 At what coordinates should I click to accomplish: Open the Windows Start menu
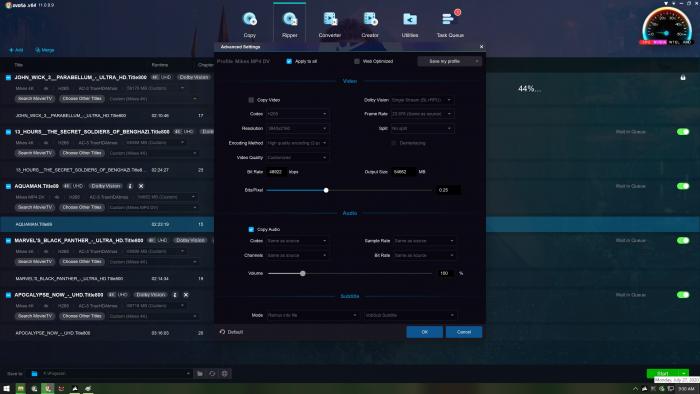(x=7, y=389)
